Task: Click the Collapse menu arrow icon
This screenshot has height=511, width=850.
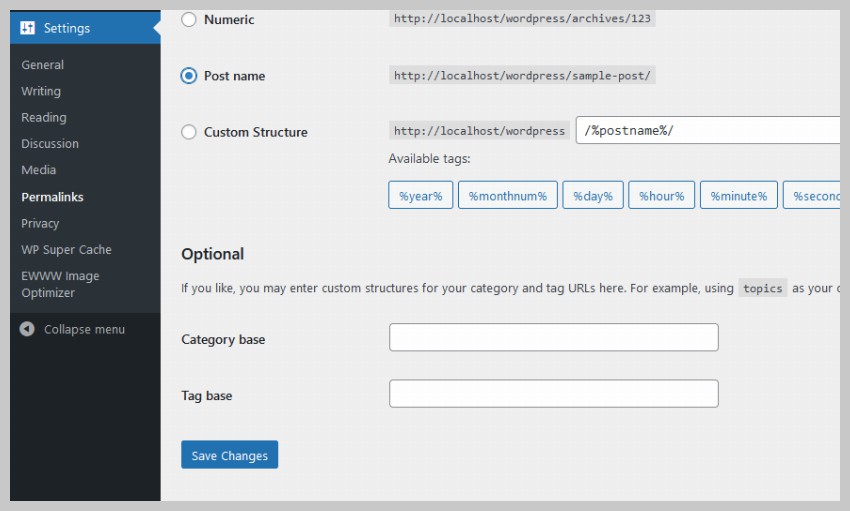Action: click(27, 329)
